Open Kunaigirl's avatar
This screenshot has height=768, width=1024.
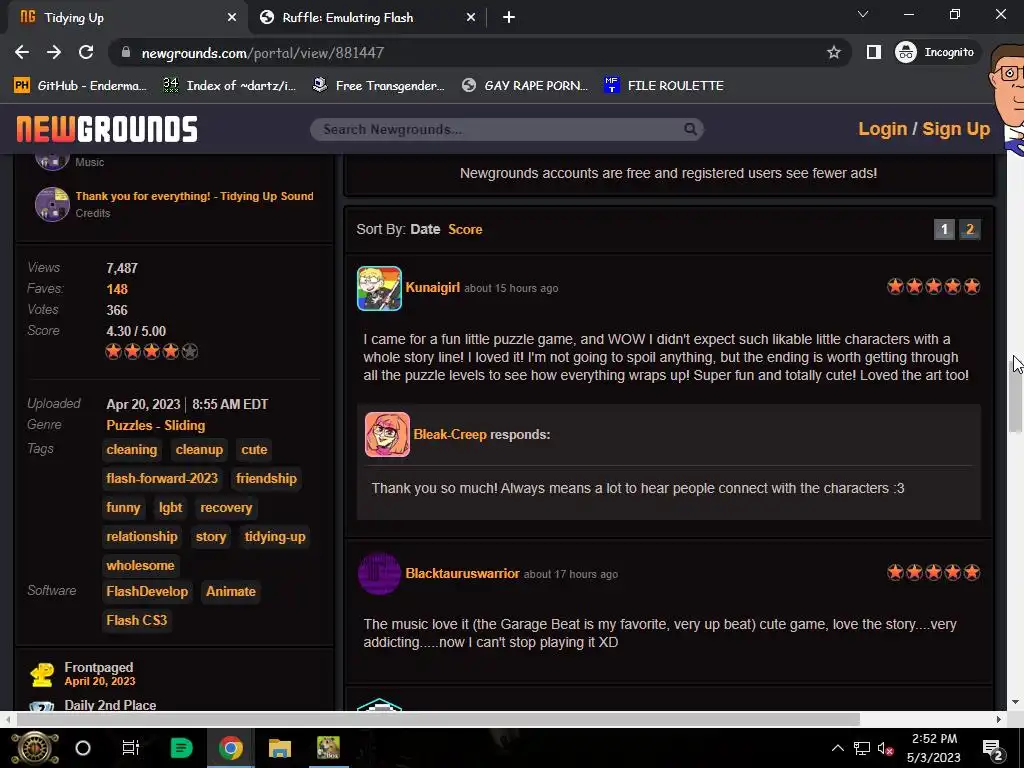coord(379,288)
